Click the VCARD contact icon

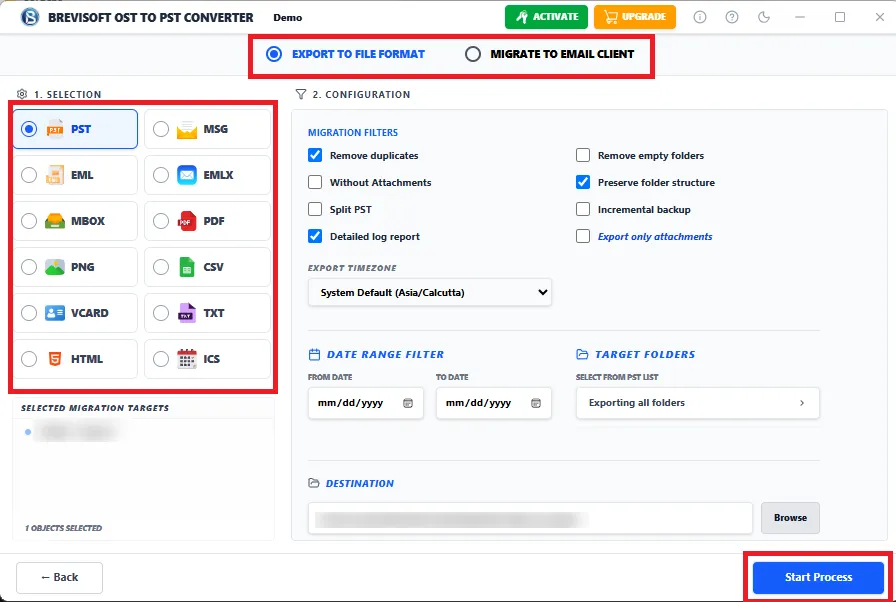(x=55, y=313)
